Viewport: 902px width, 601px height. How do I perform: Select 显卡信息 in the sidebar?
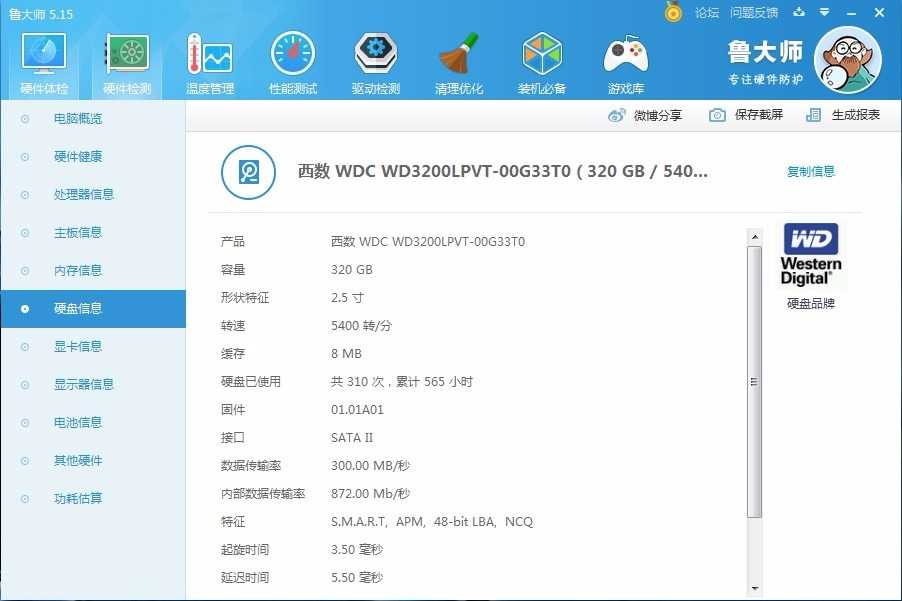coord(78,347)
